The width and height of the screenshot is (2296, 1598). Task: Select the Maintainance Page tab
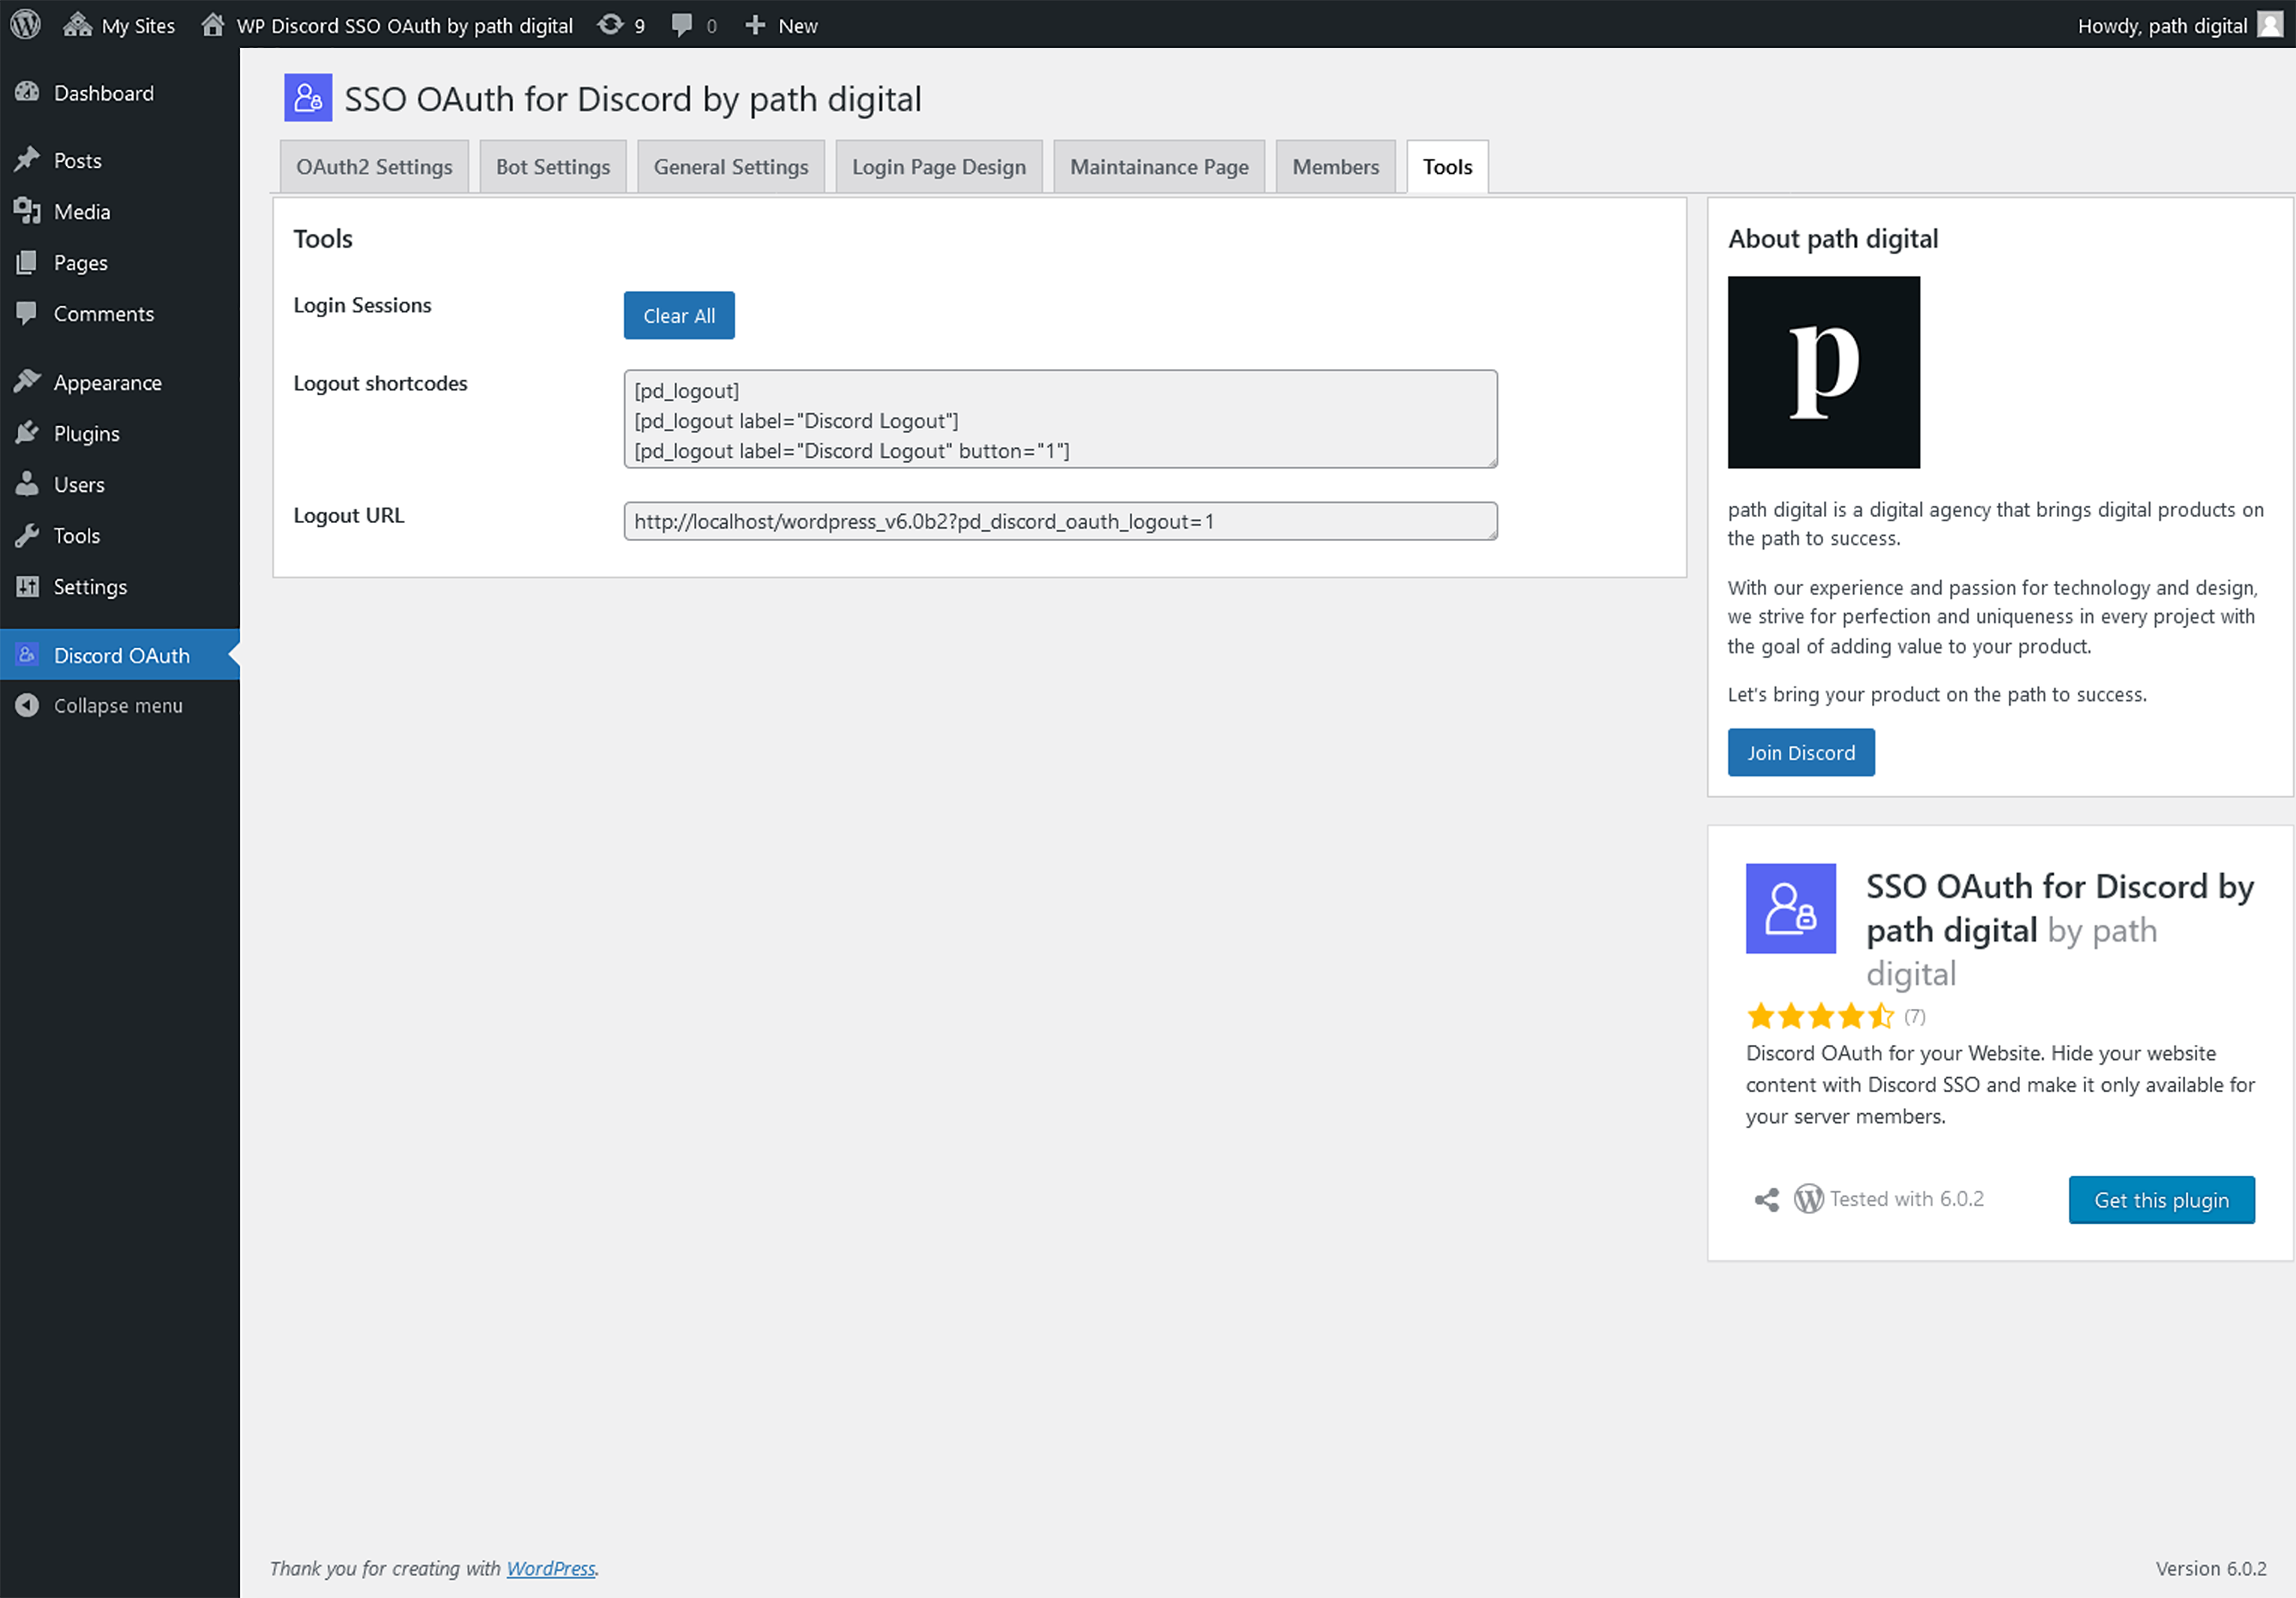(x=1159, y=167)
